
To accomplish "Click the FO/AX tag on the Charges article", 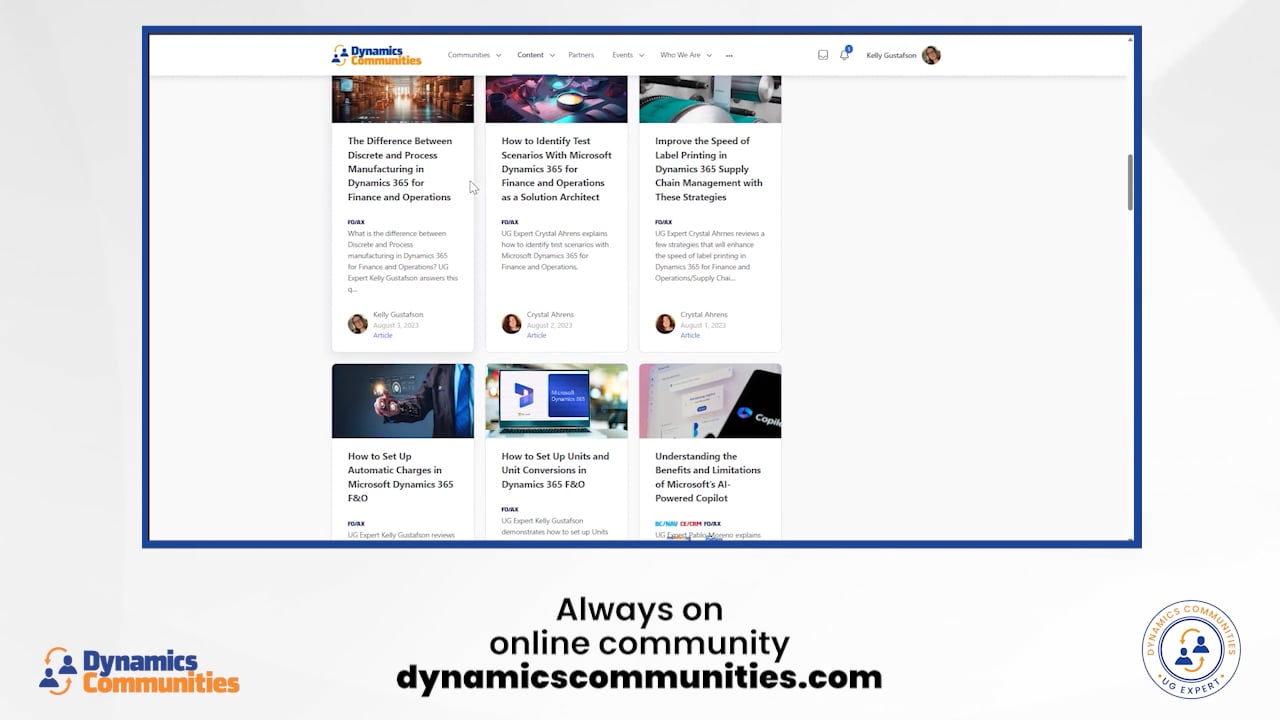I will tap(355, 523).
